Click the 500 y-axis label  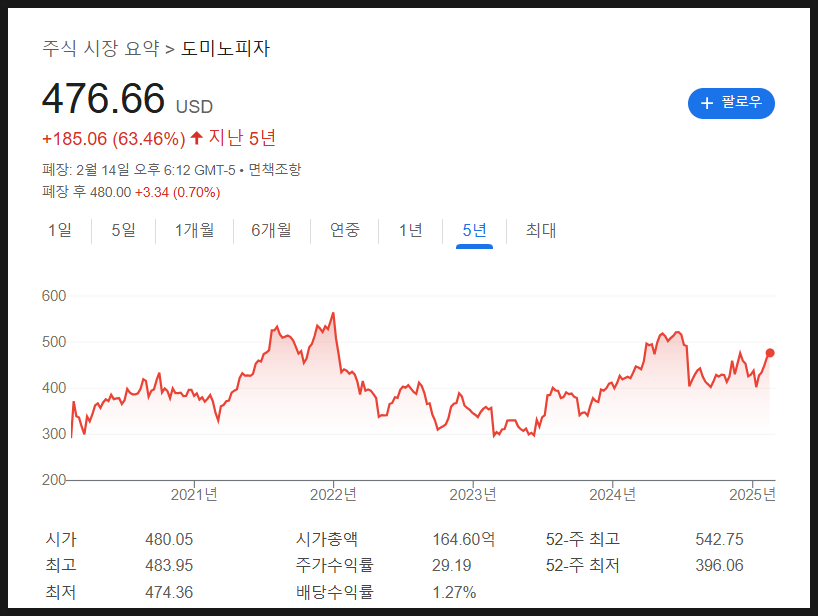click(54, 342)
